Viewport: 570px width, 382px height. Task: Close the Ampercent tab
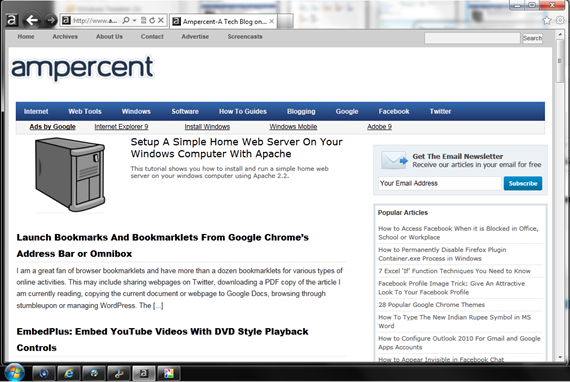272,21
